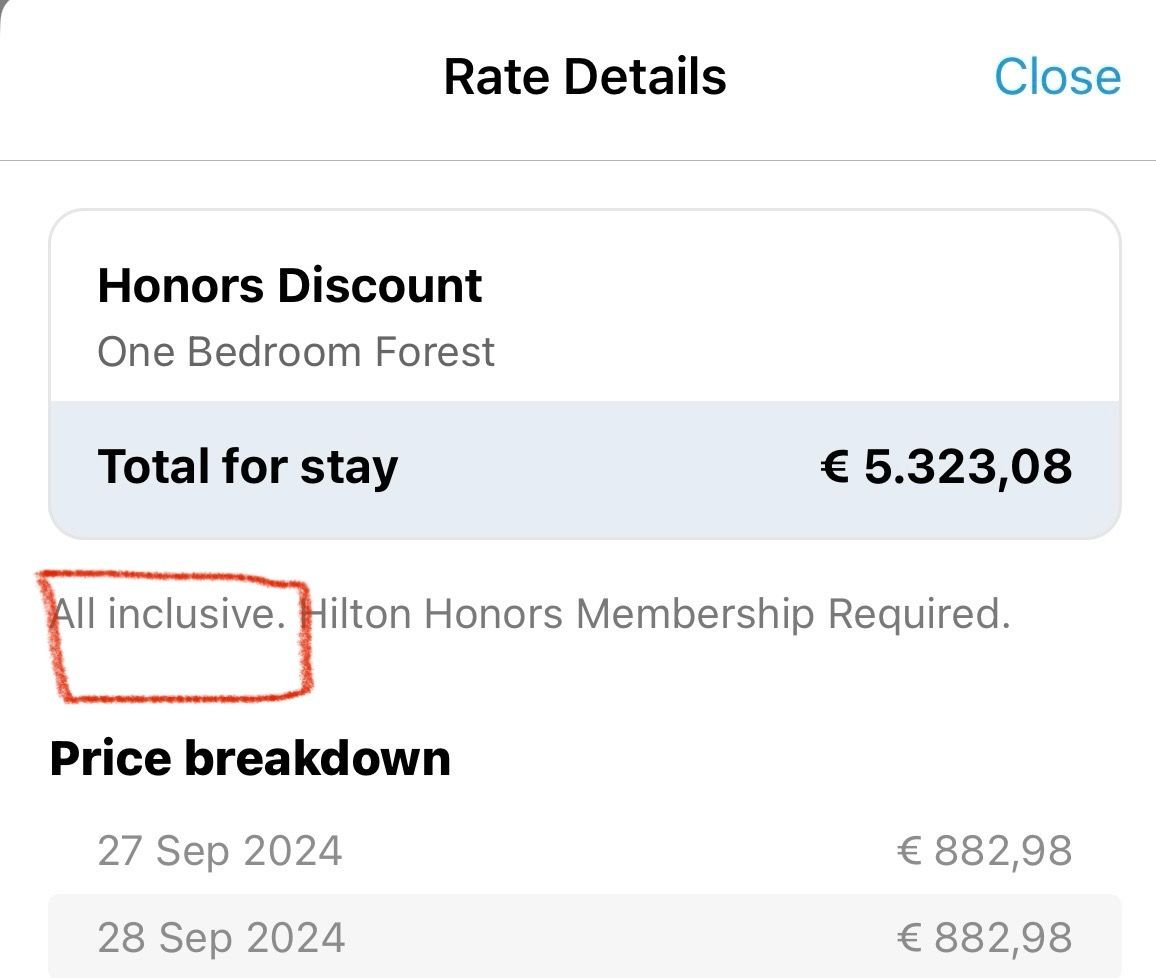Tap the euro symbol in Total for stay
The height and width of the screenshot is (978, 1156).
pos(835,467)
